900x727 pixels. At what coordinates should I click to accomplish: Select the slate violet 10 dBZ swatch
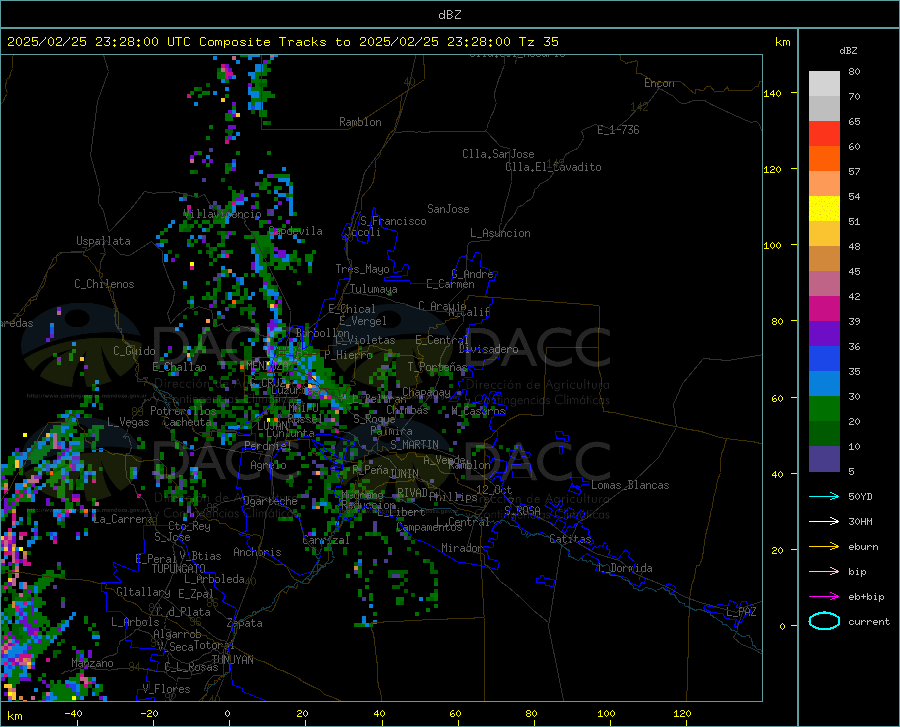coord(824,459)
